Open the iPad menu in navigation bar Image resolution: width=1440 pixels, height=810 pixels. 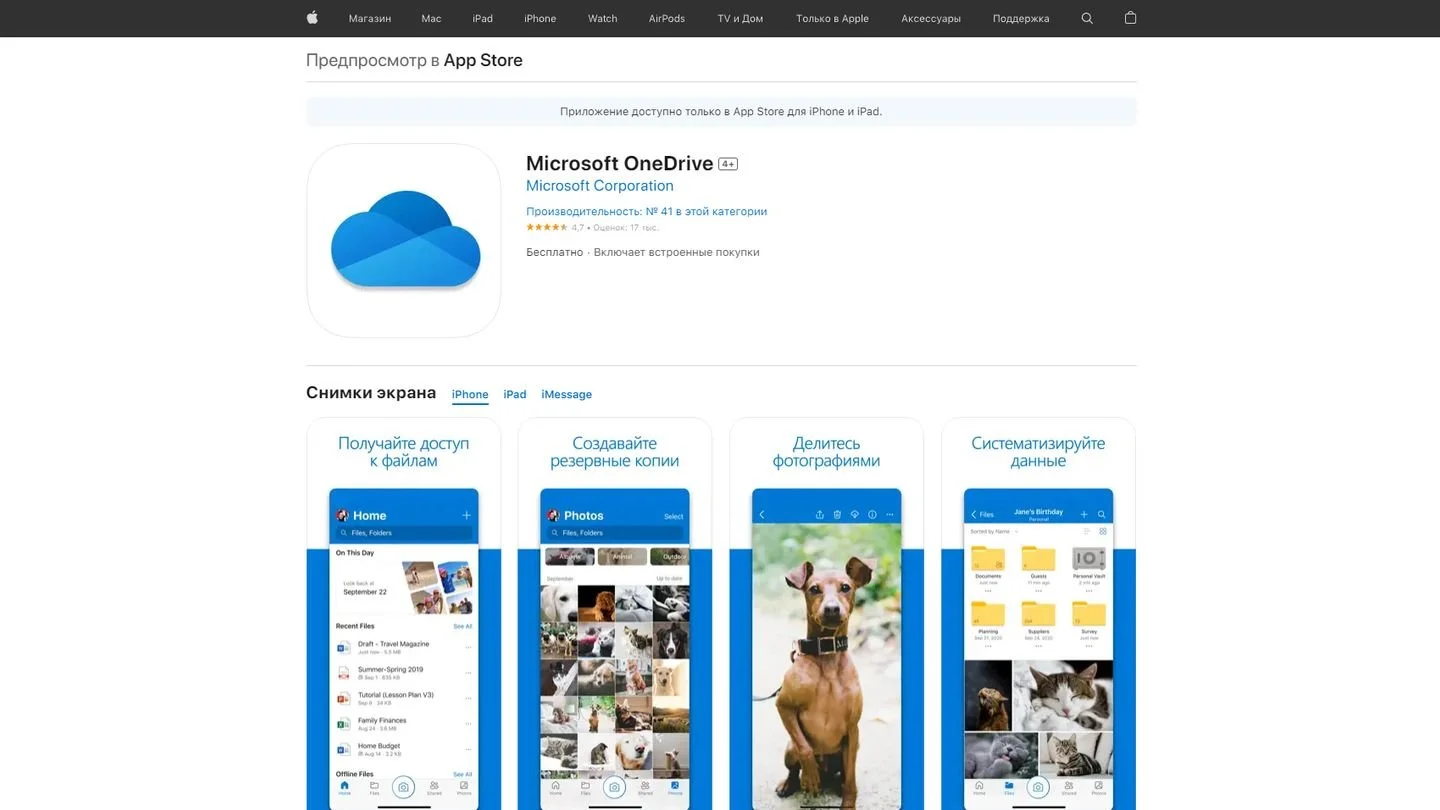click(x=483, y=18)
